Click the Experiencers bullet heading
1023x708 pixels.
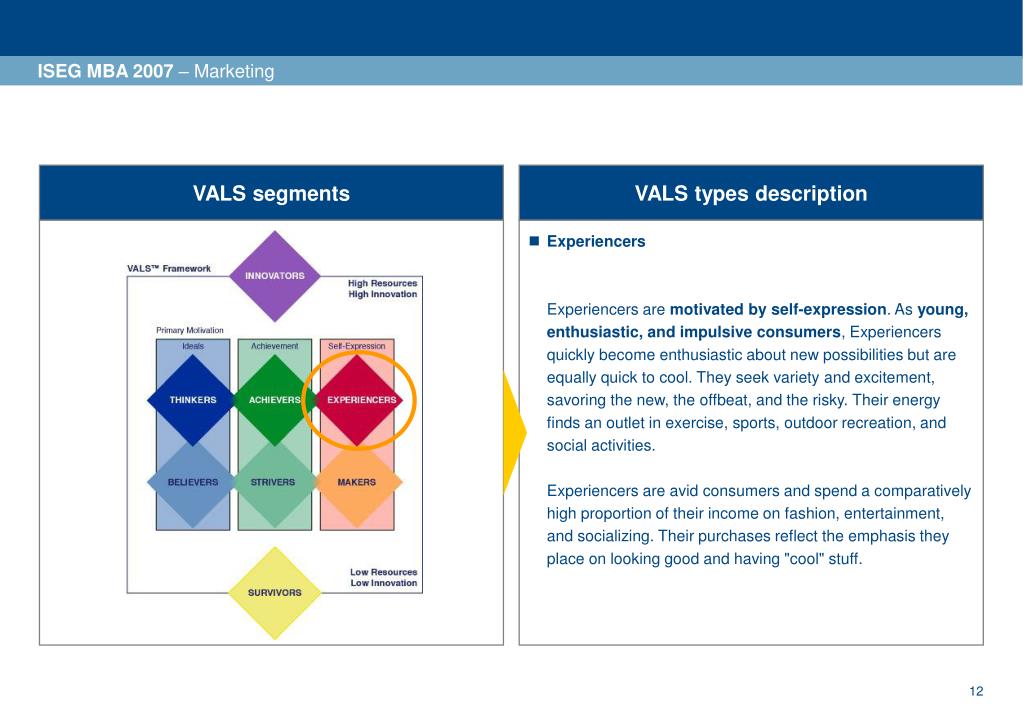[x=596, y=241]
